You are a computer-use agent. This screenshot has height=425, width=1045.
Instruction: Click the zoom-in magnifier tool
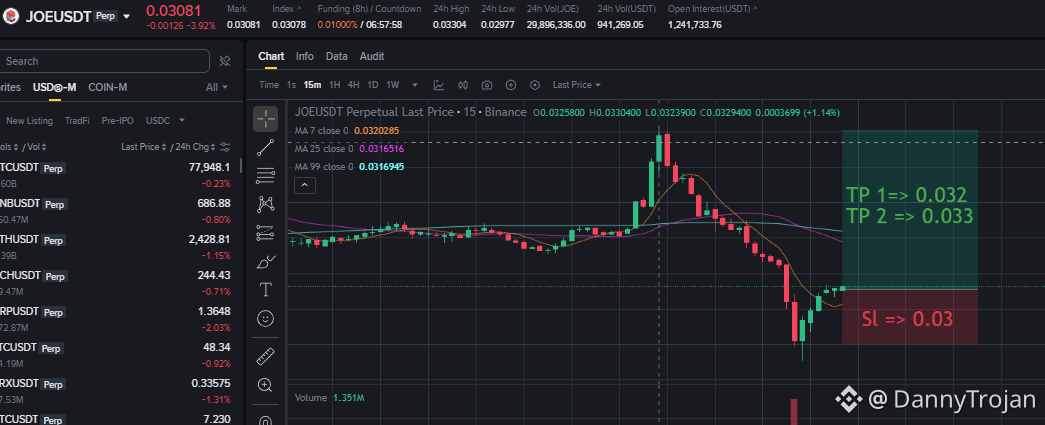(266, 385)
